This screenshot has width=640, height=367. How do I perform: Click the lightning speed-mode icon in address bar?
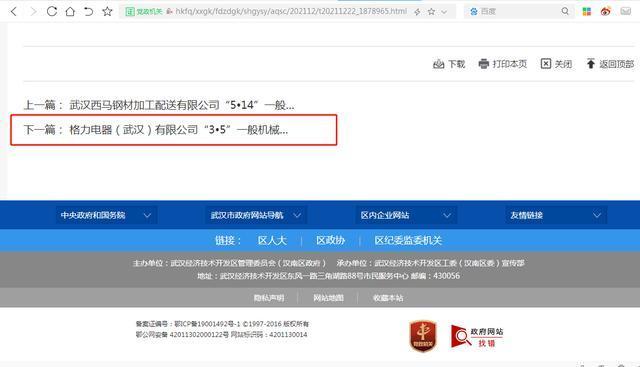(417, 12)
